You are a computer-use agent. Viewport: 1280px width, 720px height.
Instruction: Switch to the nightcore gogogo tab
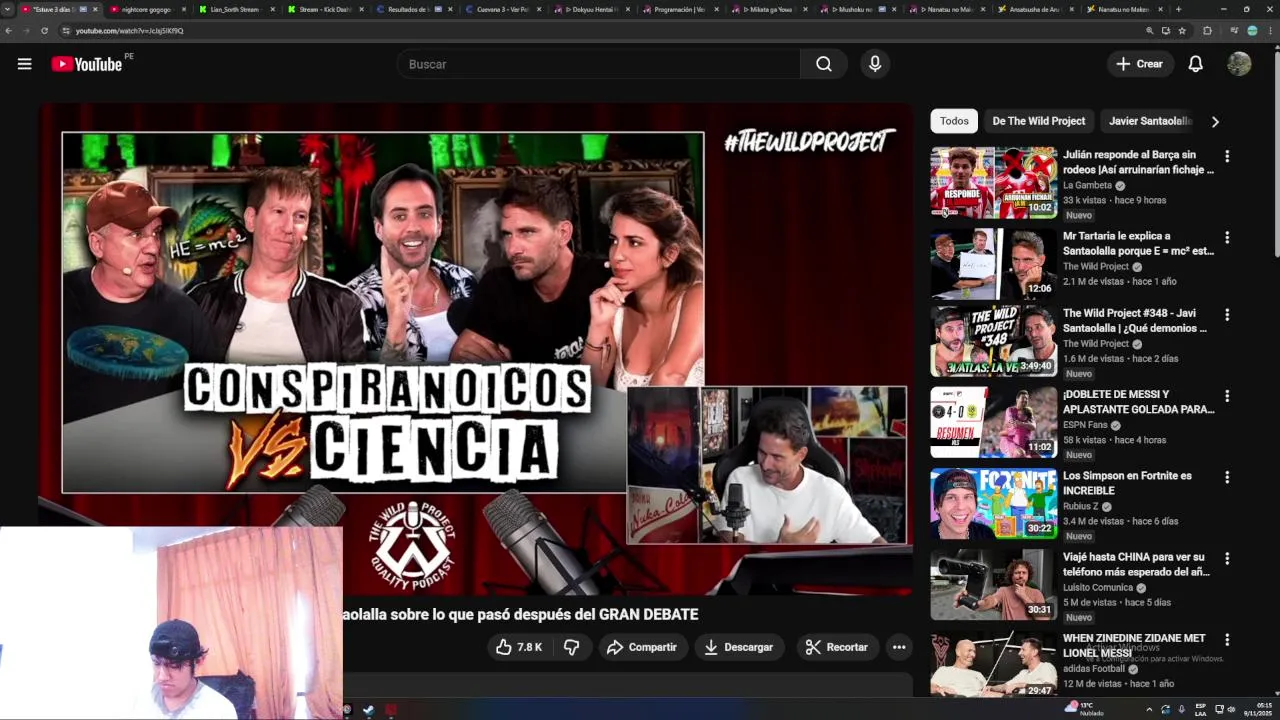click(147, 9)
